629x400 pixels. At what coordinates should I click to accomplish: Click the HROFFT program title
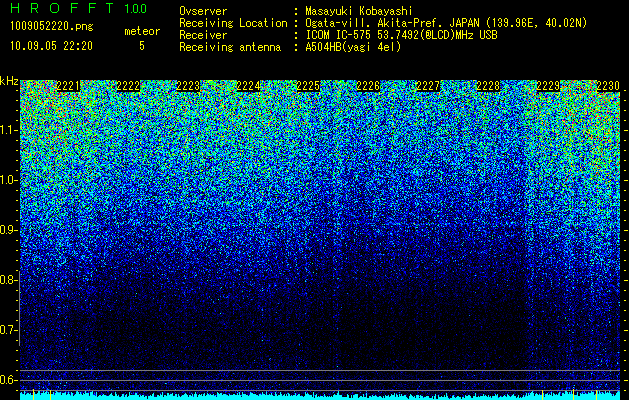(x=62, y=8)
